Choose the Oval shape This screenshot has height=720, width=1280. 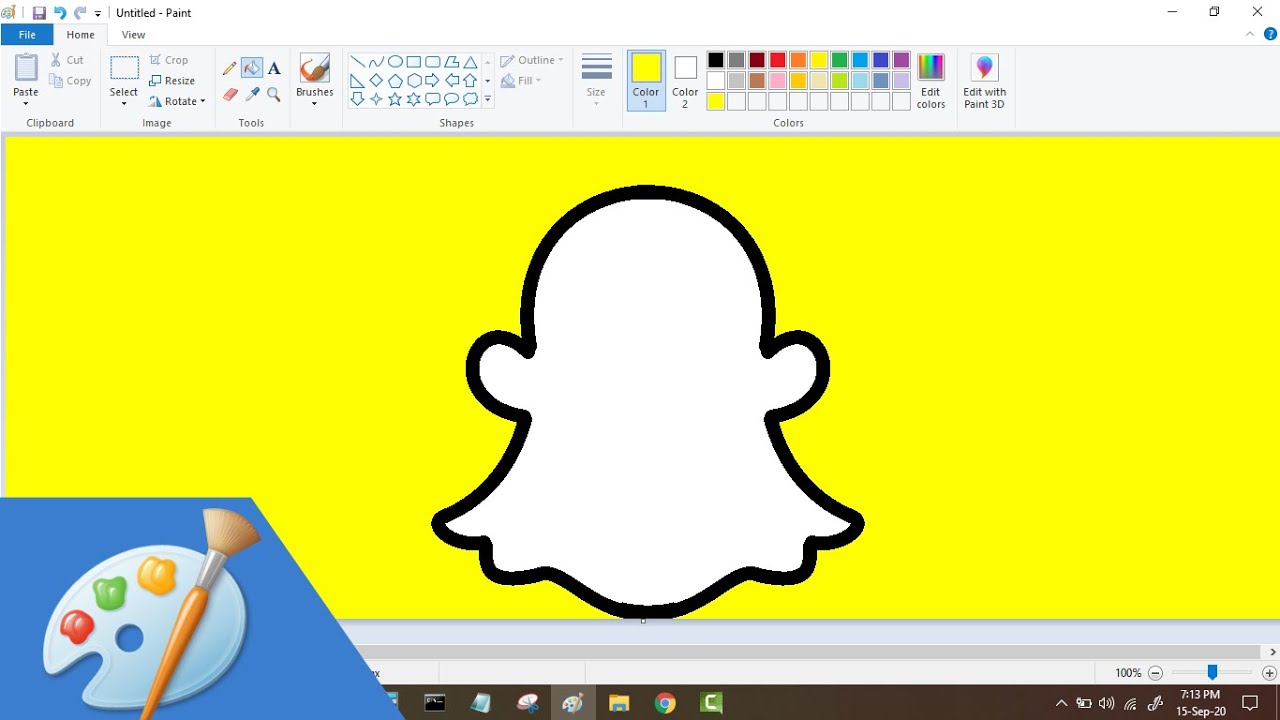(x=395, y=61)
